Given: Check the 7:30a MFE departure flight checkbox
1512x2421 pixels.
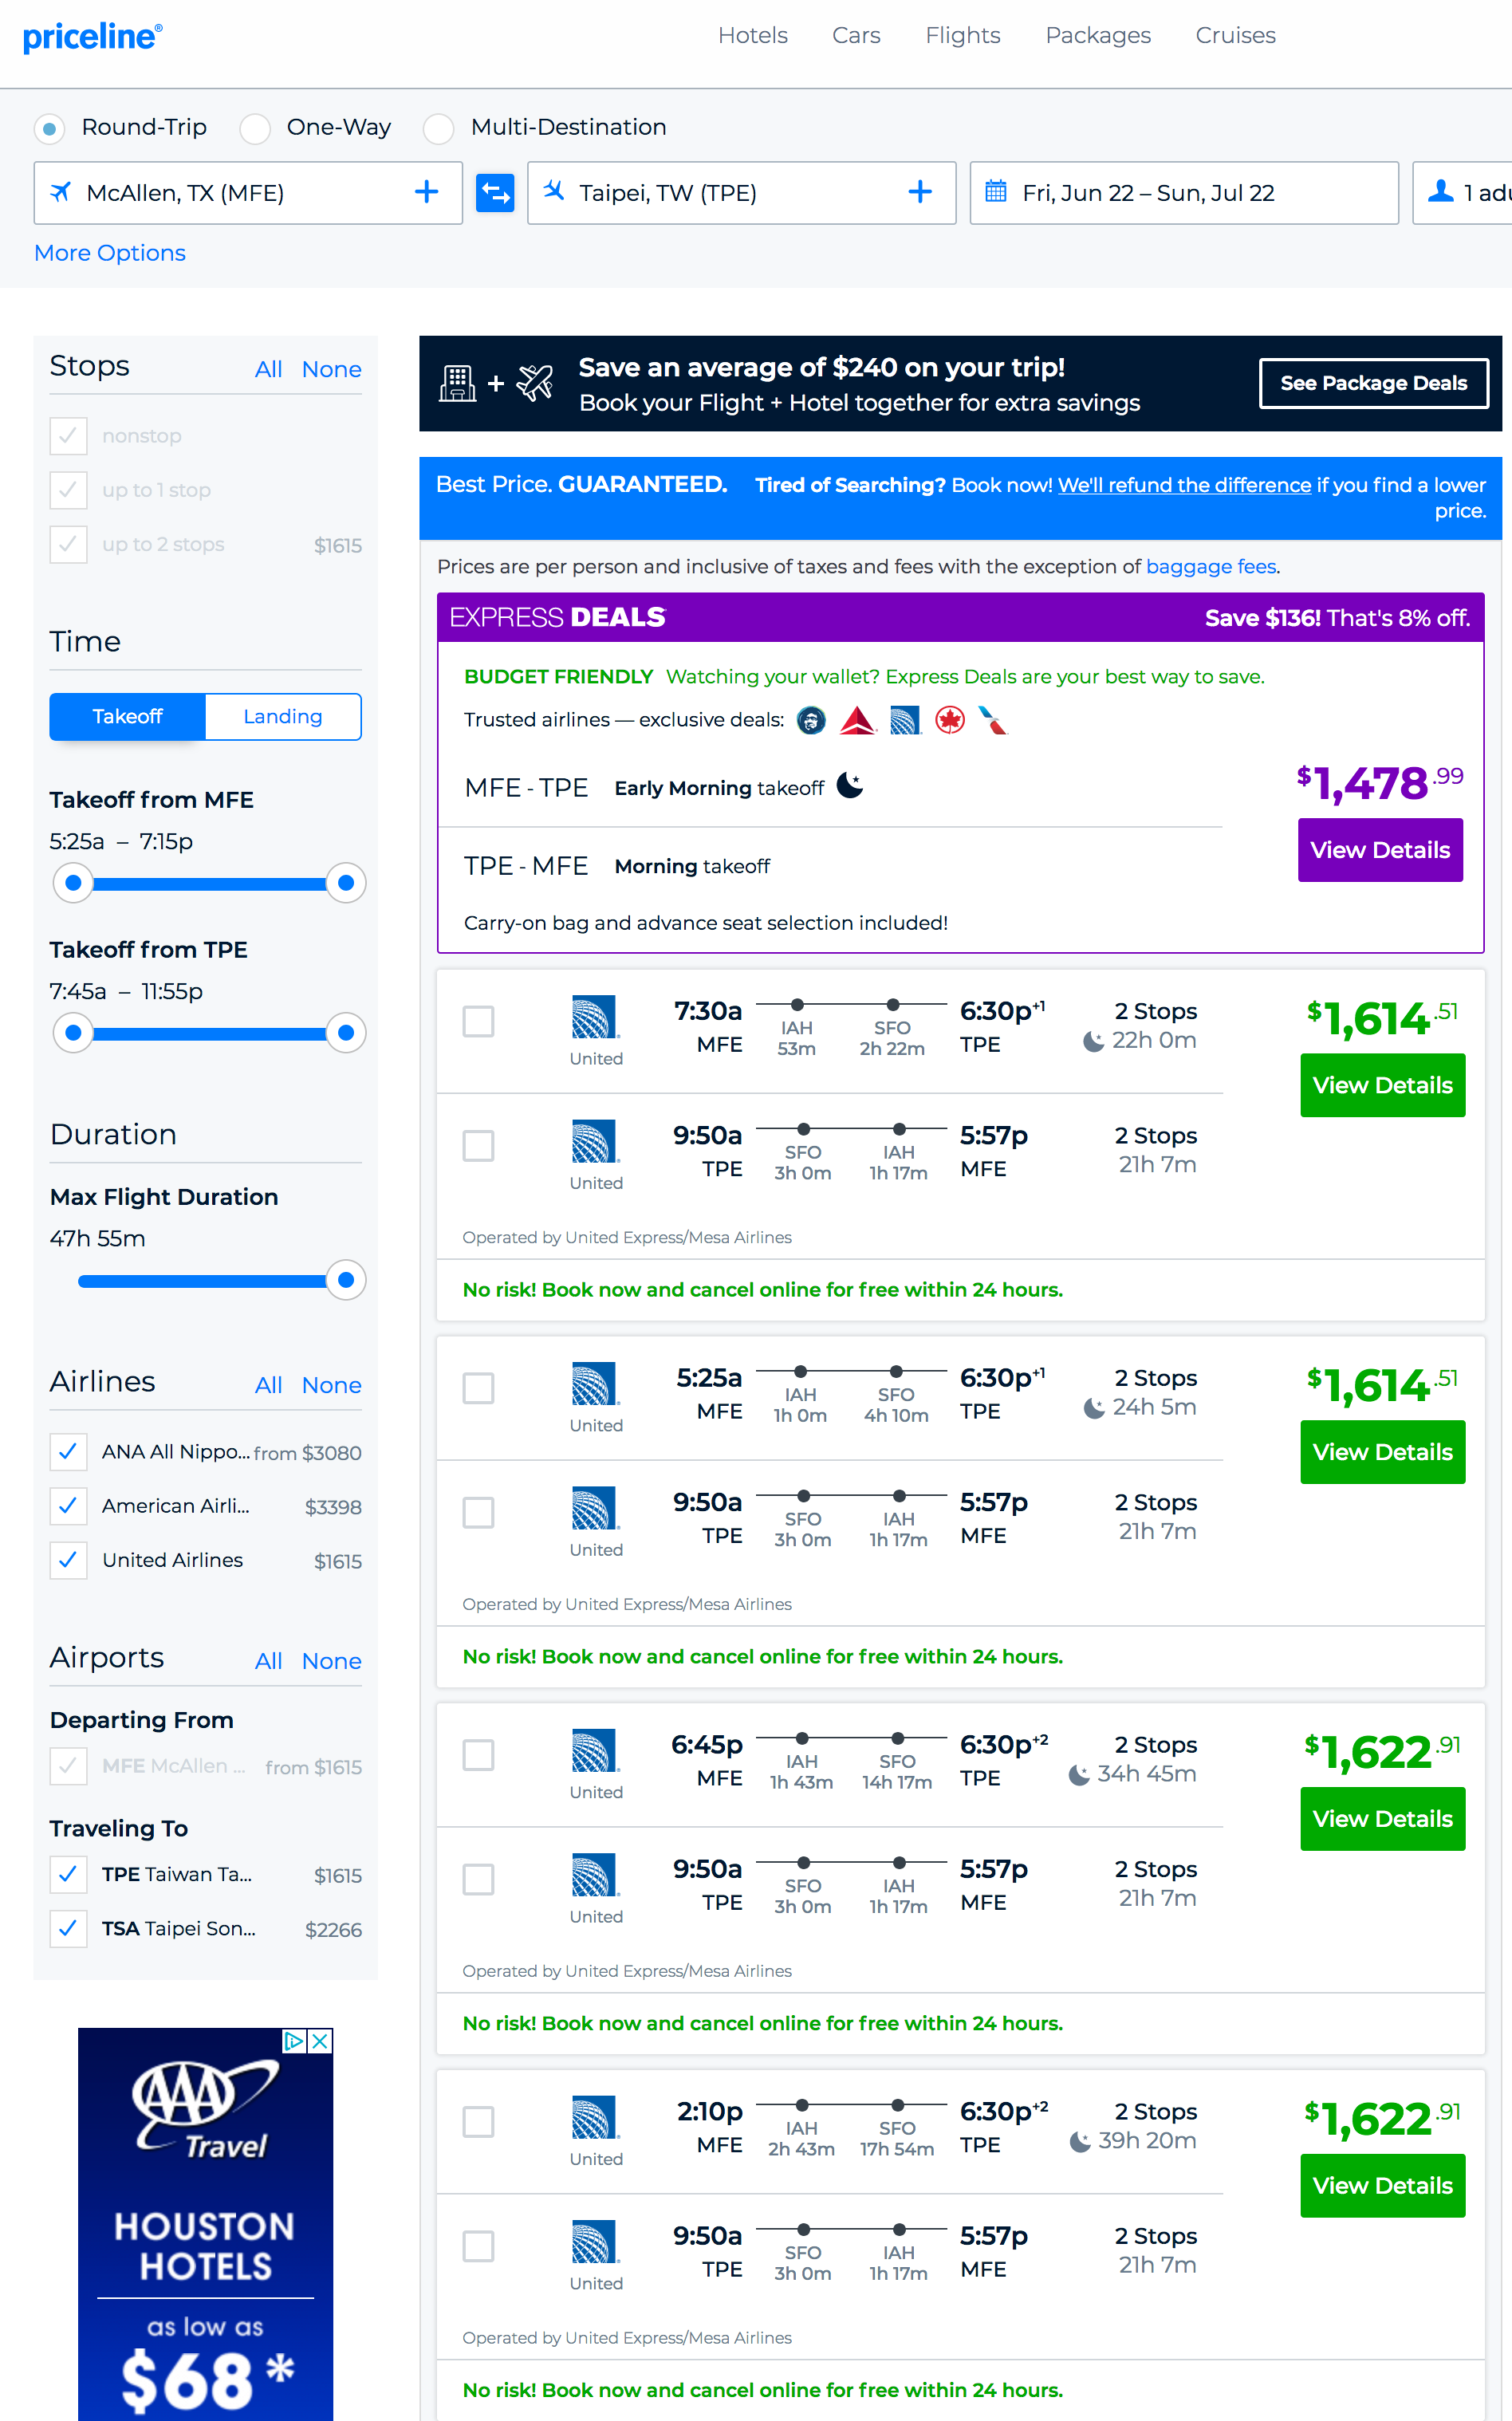Looking at the screenshot, I should pos(479,1022).
